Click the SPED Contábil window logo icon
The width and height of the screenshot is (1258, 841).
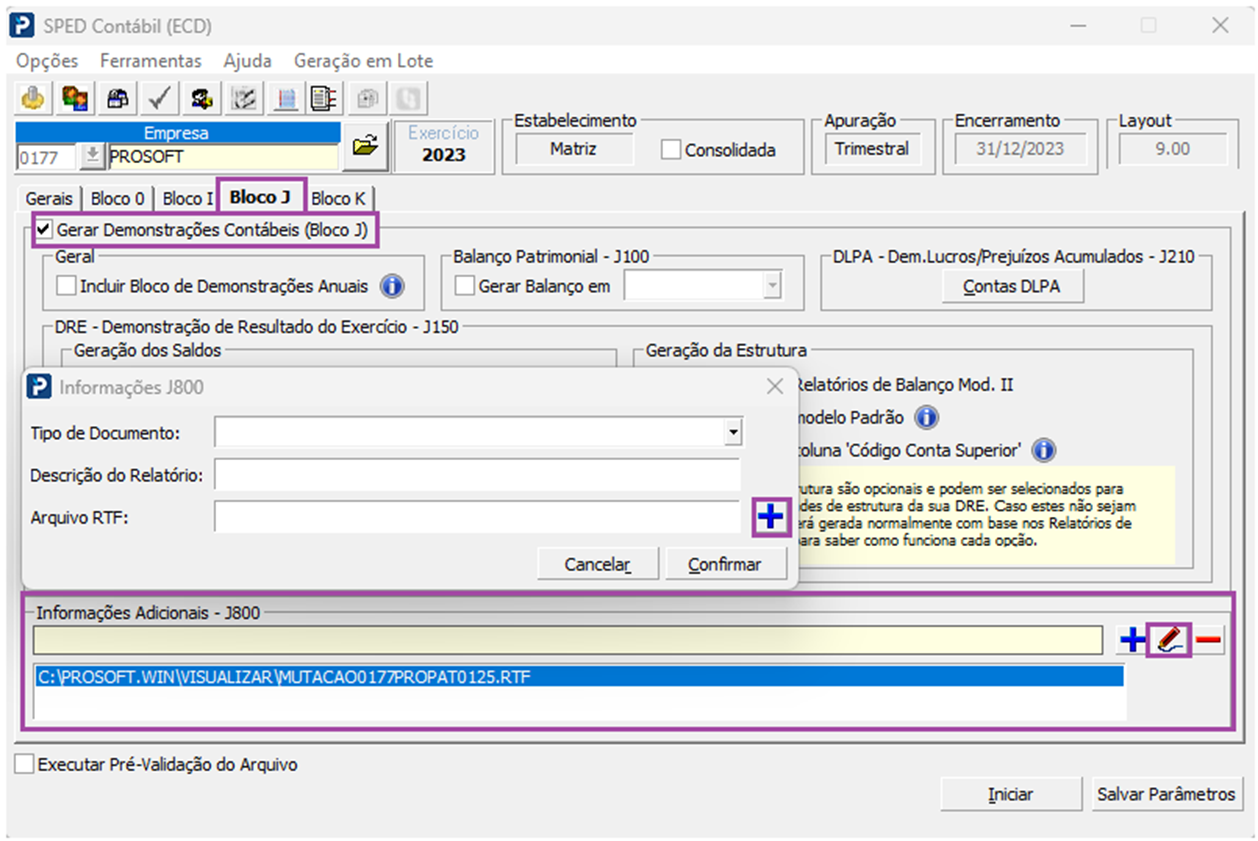(24, 26)
